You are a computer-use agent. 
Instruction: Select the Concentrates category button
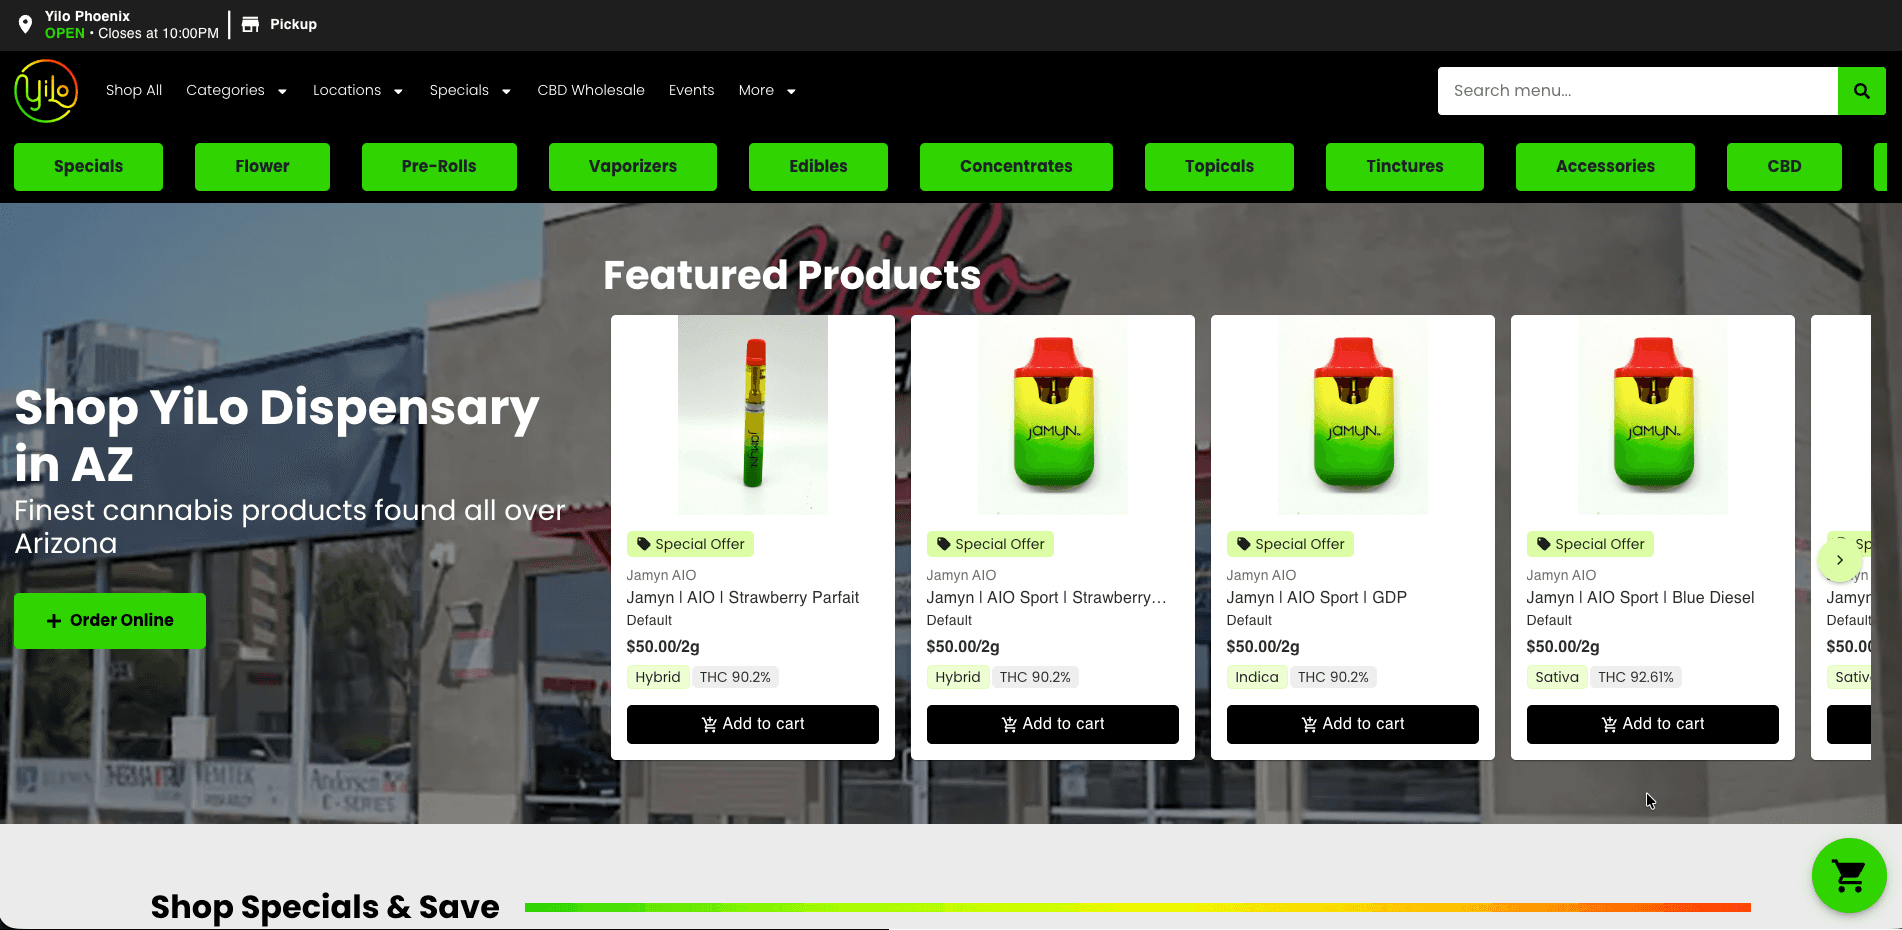pos(1016,167)
